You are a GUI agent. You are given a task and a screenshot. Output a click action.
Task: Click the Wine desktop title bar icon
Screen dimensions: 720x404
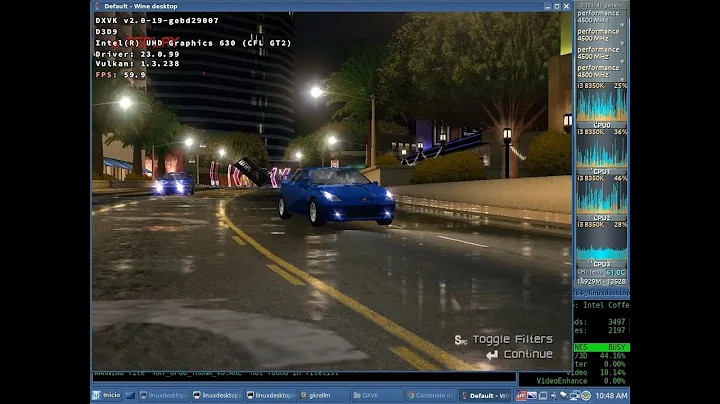coord(97,6)
